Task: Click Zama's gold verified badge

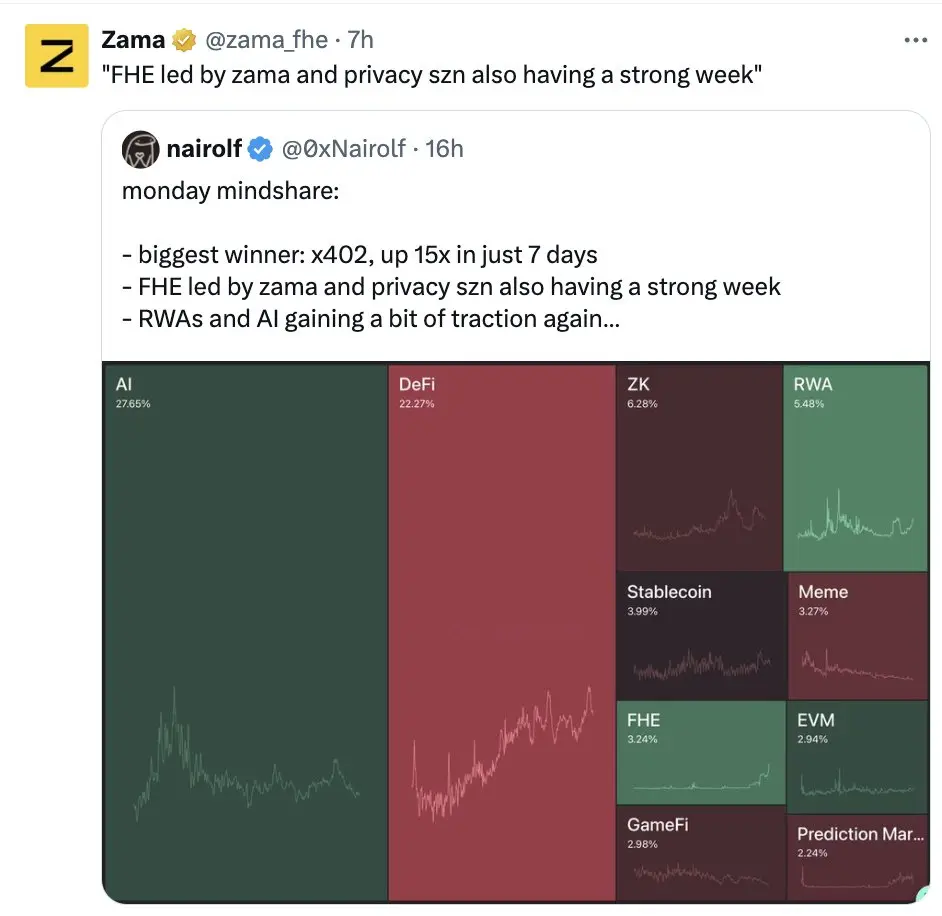Action: pyautogui.click(x=184, y=40)
